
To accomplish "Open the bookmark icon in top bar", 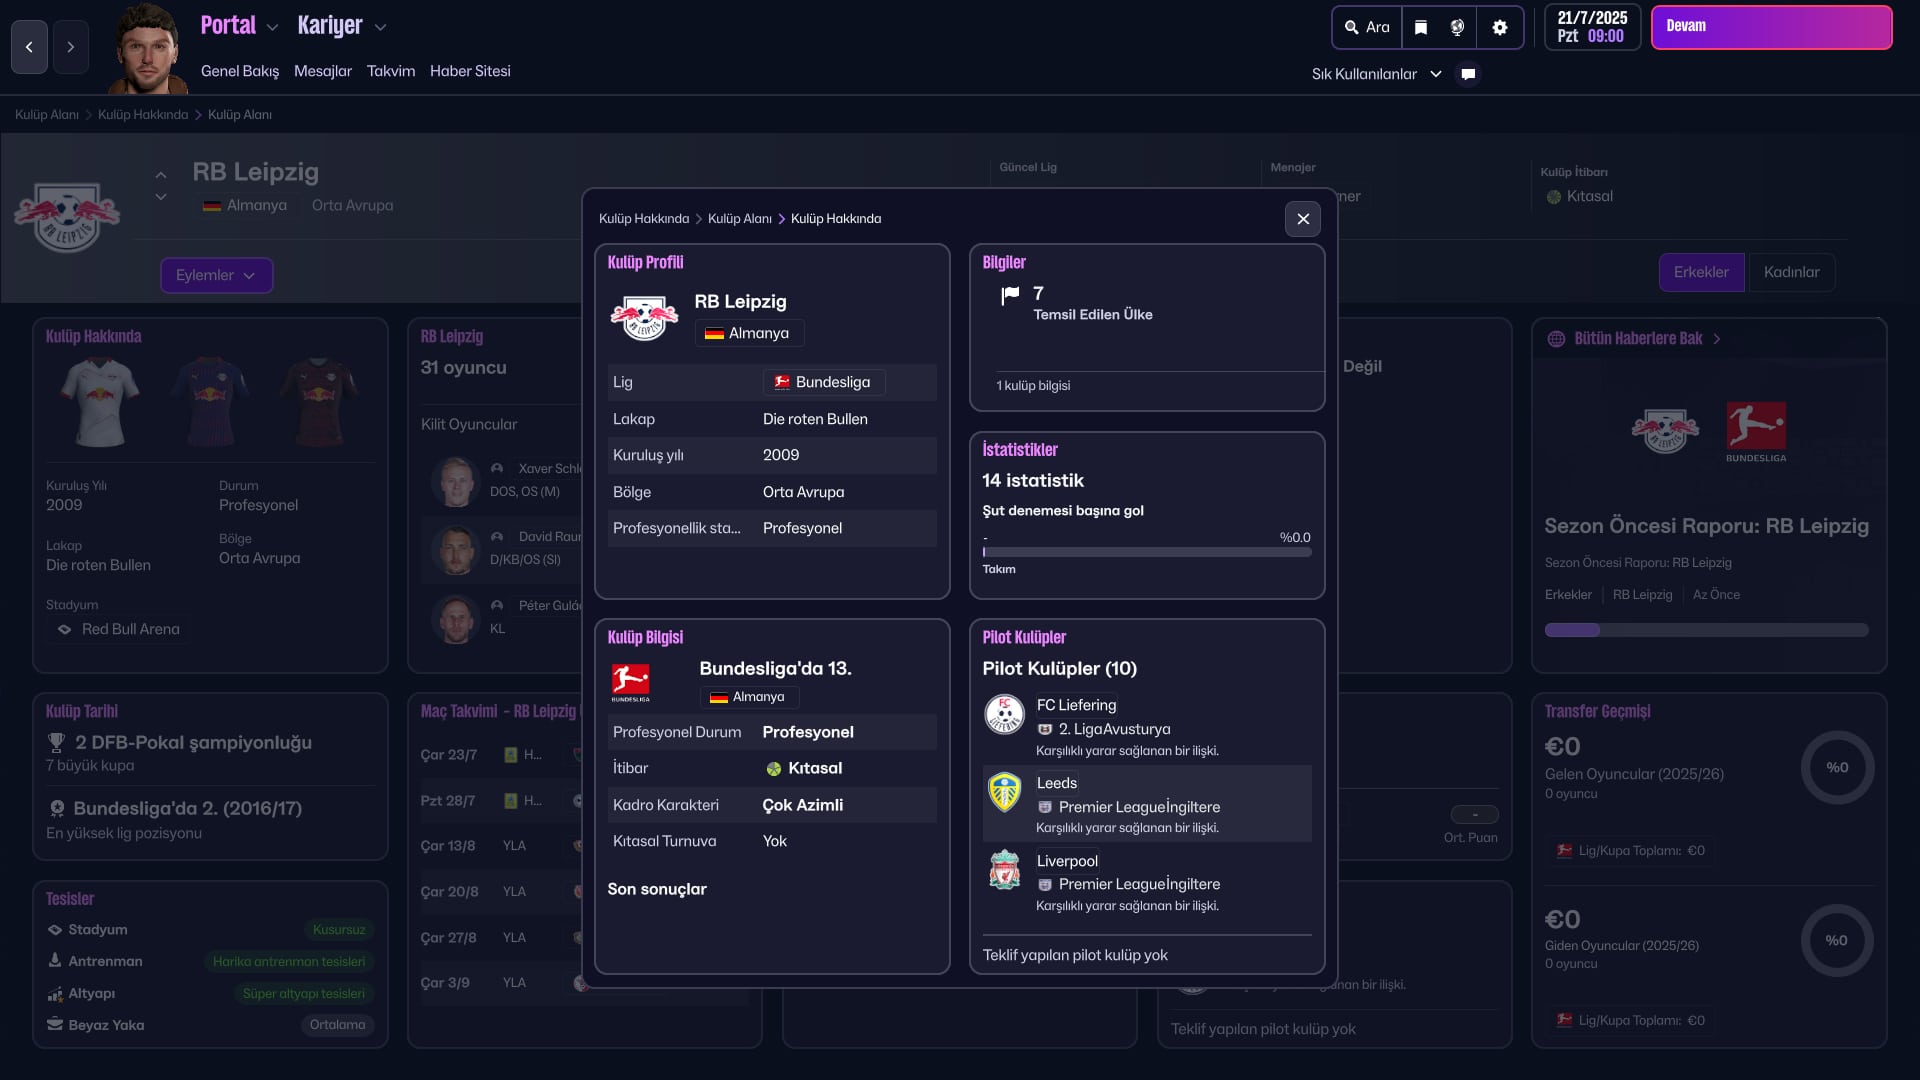I will pos(1420,28).
